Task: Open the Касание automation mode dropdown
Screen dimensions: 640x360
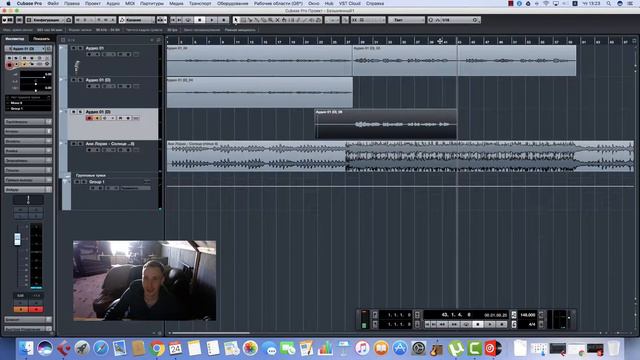Action: pos(137,20)
